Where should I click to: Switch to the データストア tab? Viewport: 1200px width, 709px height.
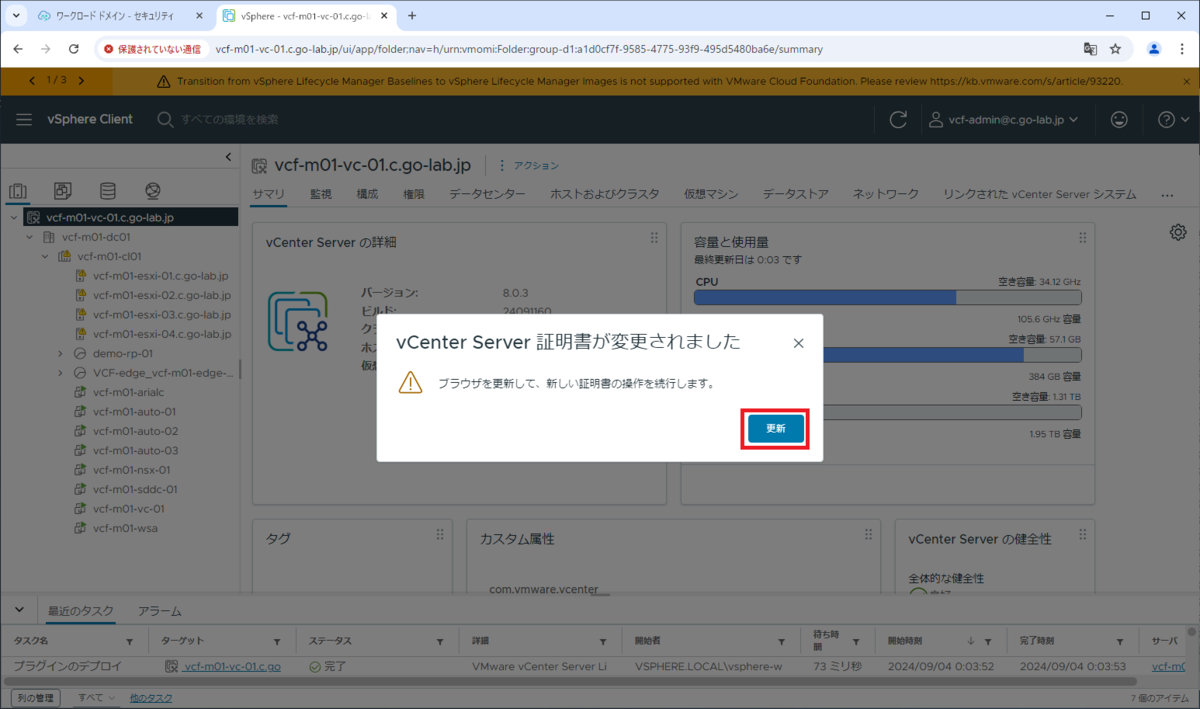pyautogui.click(x=795, y=194)
